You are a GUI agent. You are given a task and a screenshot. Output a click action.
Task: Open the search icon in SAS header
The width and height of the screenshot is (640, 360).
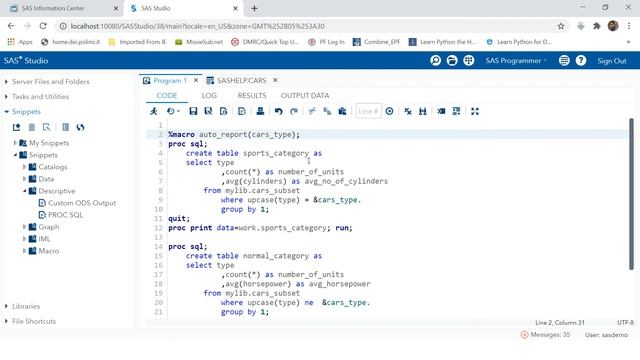pyautogui.click(x=436, y=60)
